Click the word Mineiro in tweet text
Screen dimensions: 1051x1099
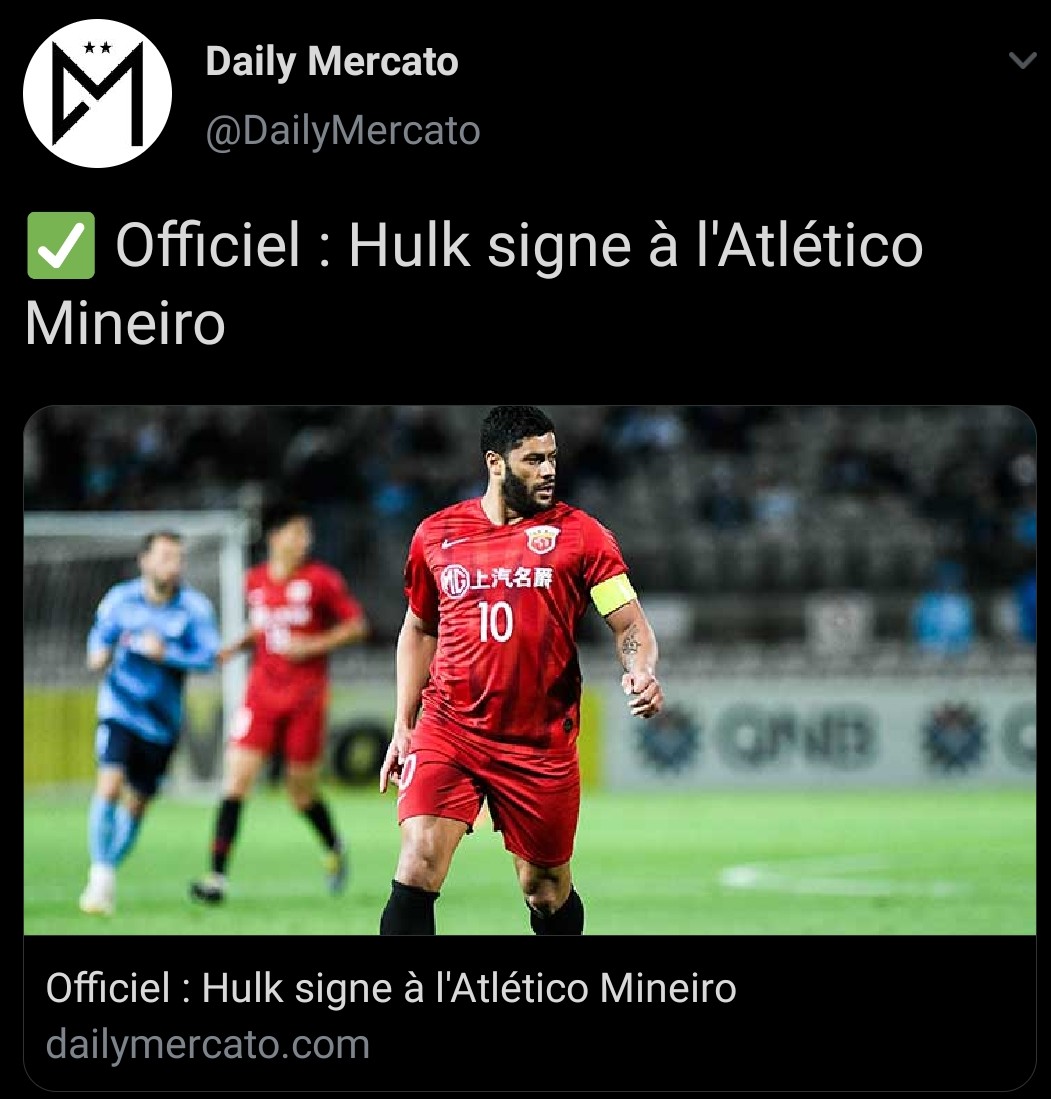coord(125,324)
